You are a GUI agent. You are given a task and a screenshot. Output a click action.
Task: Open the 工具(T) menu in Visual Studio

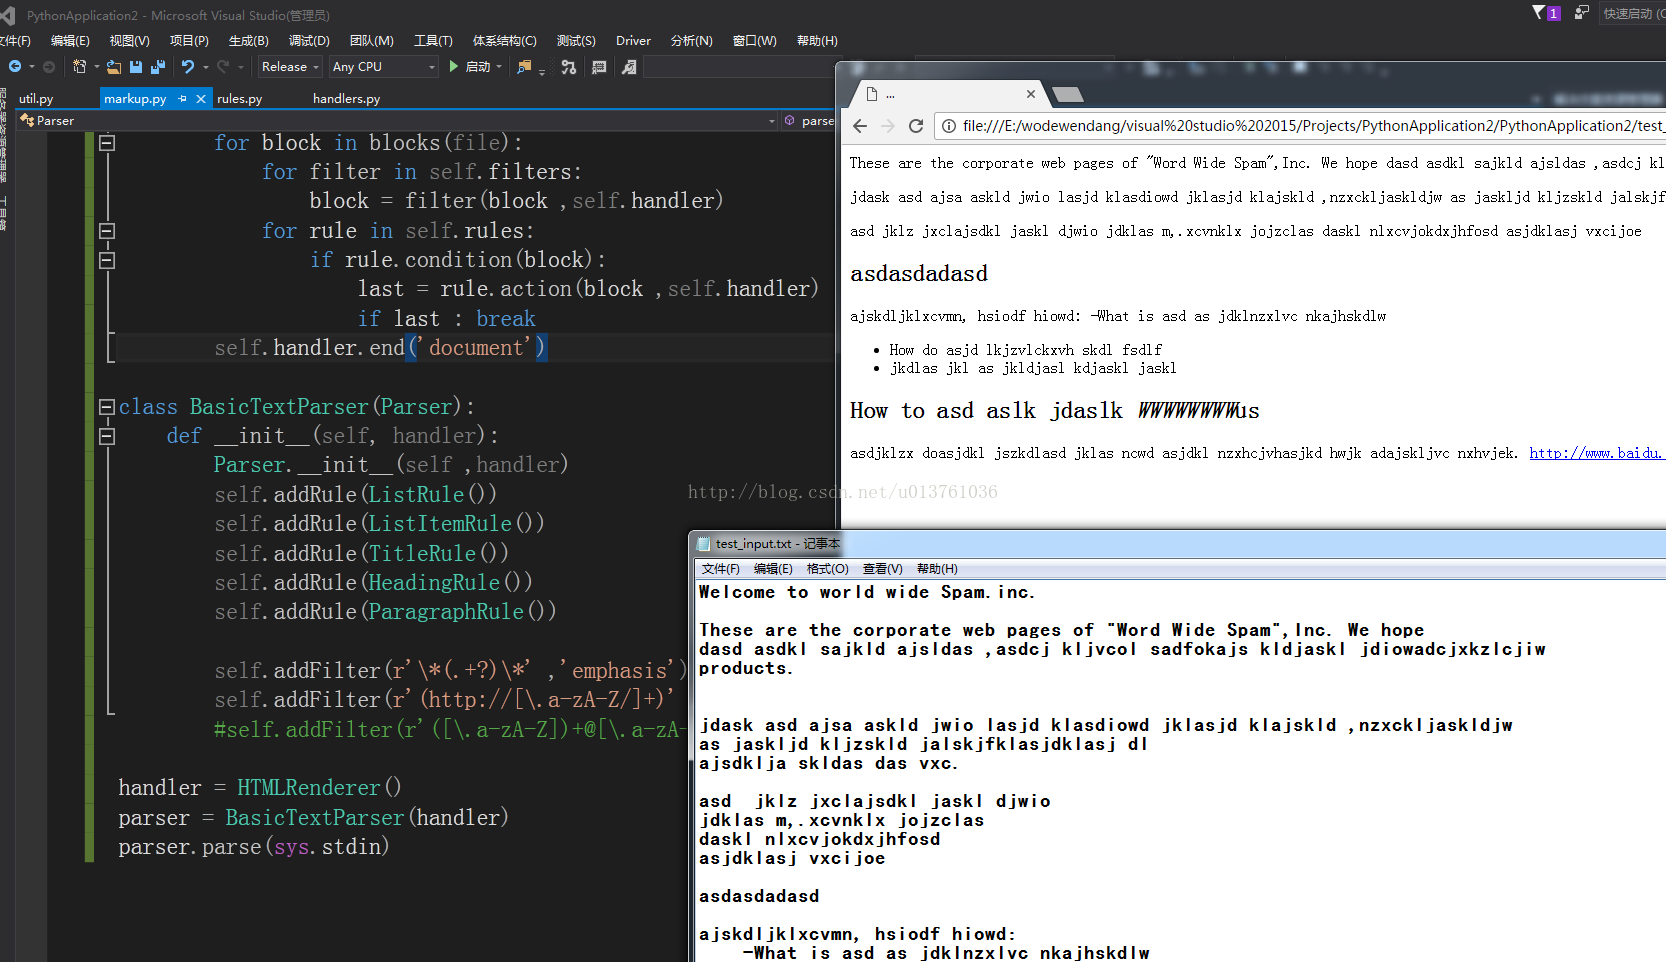pos(433,41)
